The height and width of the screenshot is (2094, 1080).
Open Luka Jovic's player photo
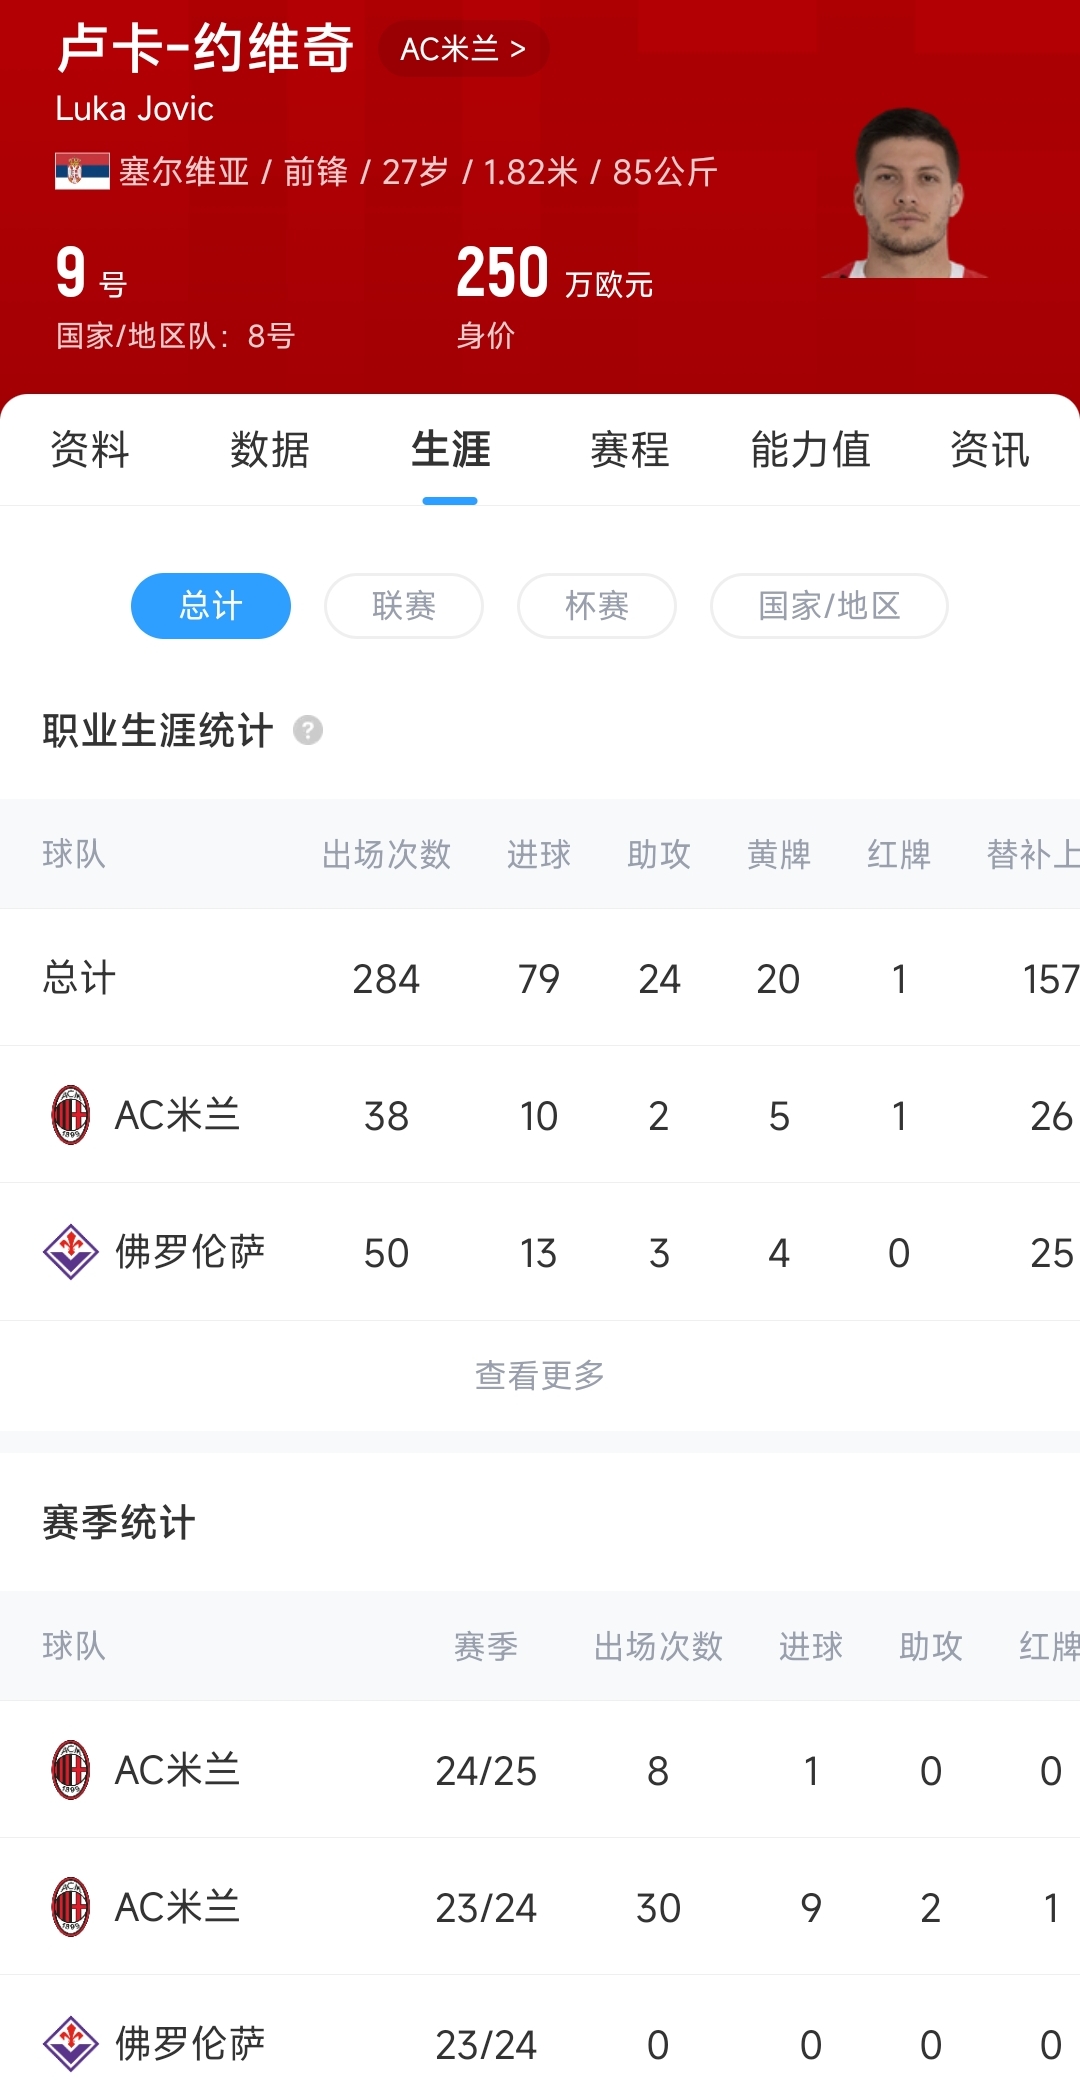tap(907, 195)
